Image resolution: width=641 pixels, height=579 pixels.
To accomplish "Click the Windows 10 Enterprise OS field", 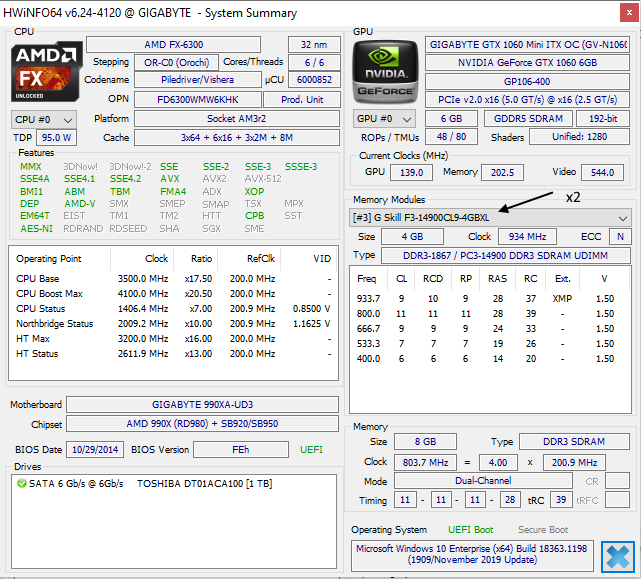I will [472, 555].
